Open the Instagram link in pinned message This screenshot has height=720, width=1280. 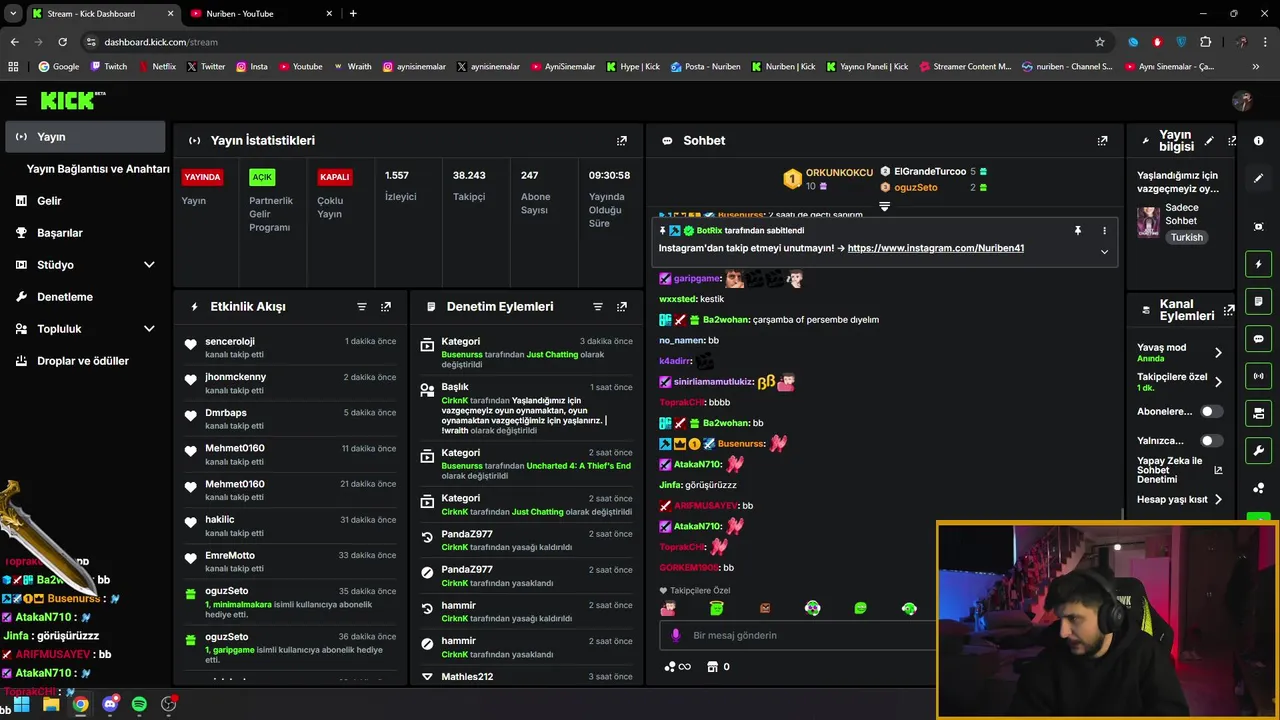[935, 248]
